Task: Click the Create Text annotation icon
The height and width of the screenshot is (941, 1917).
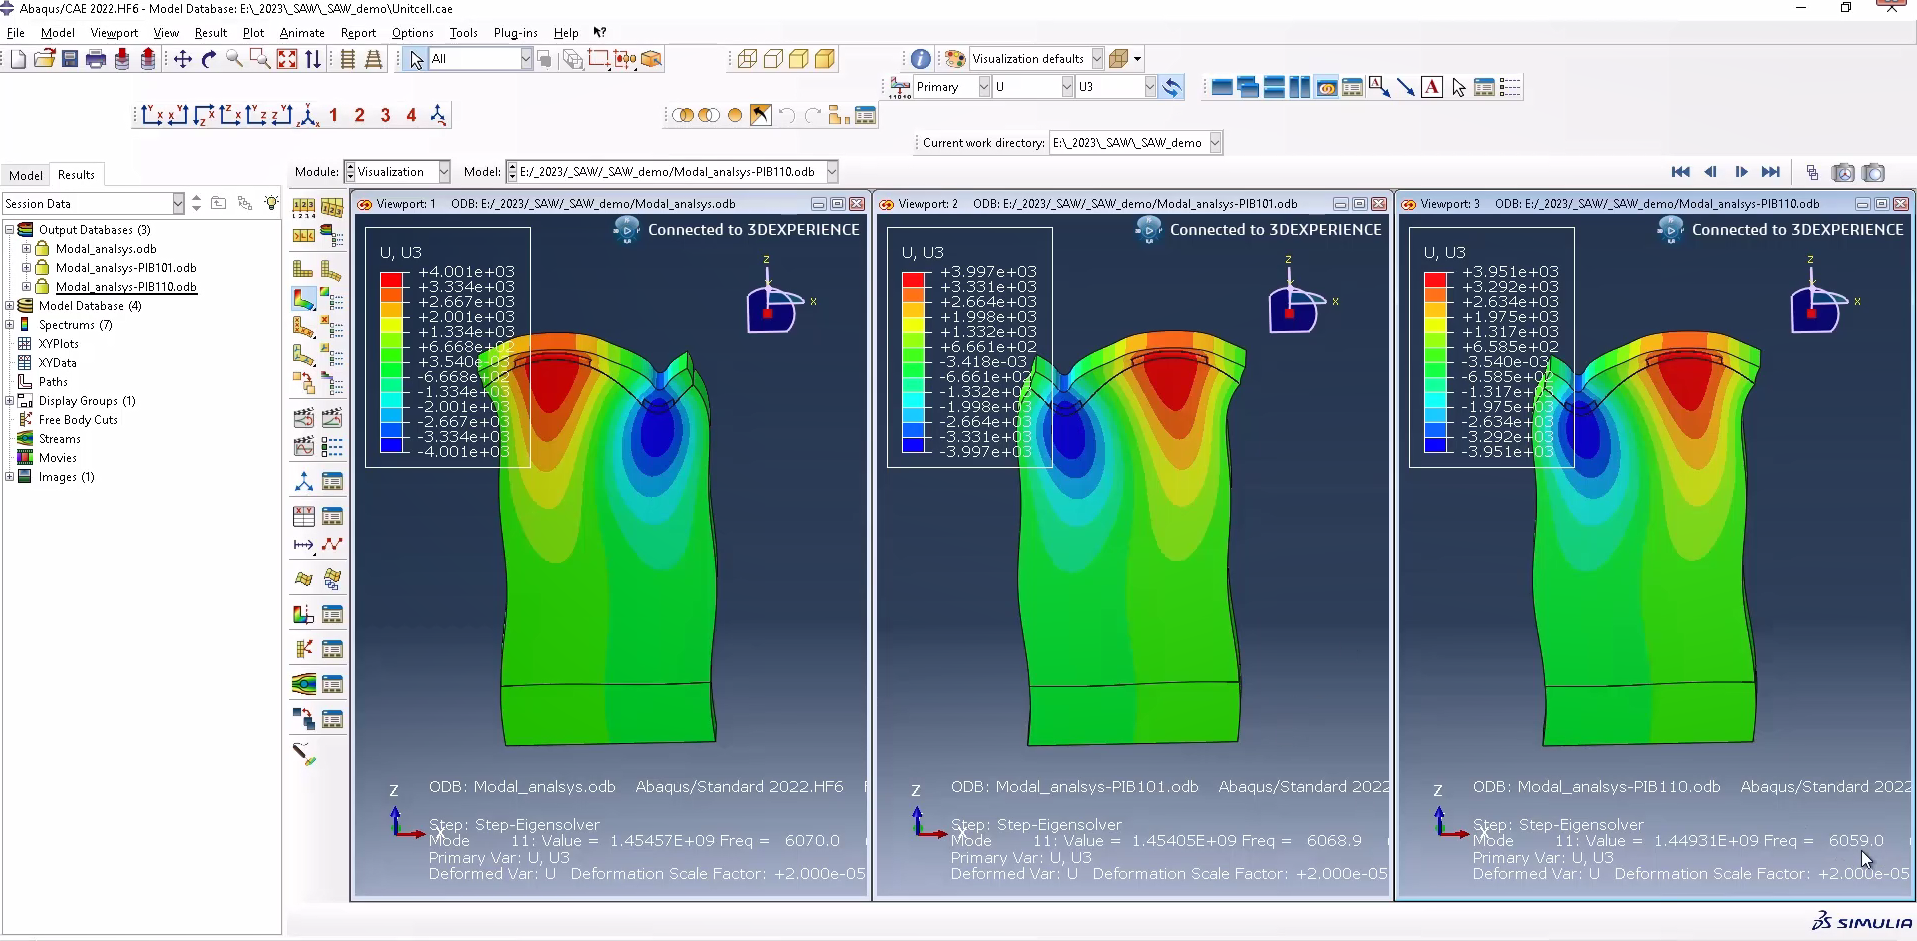Action: click(1432, 88)
